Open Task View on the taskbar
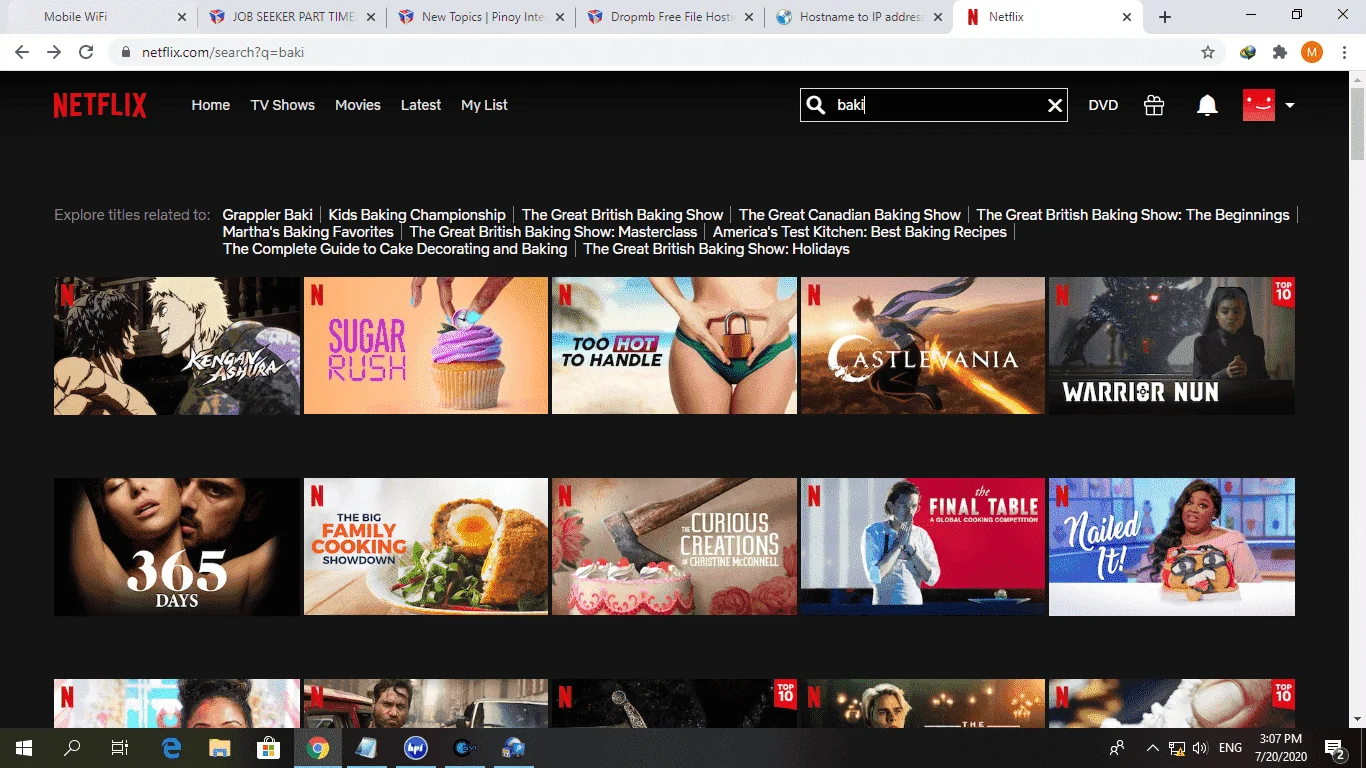Viewport: 1366px width, 768px height. (120, 748)
